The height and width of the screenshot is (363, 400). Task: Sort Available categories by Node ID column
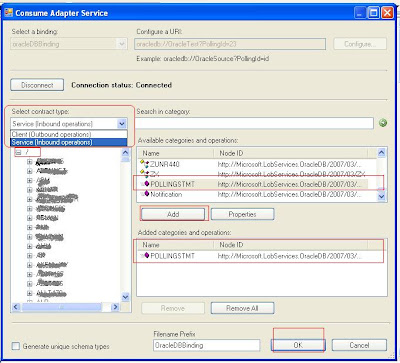291,153
